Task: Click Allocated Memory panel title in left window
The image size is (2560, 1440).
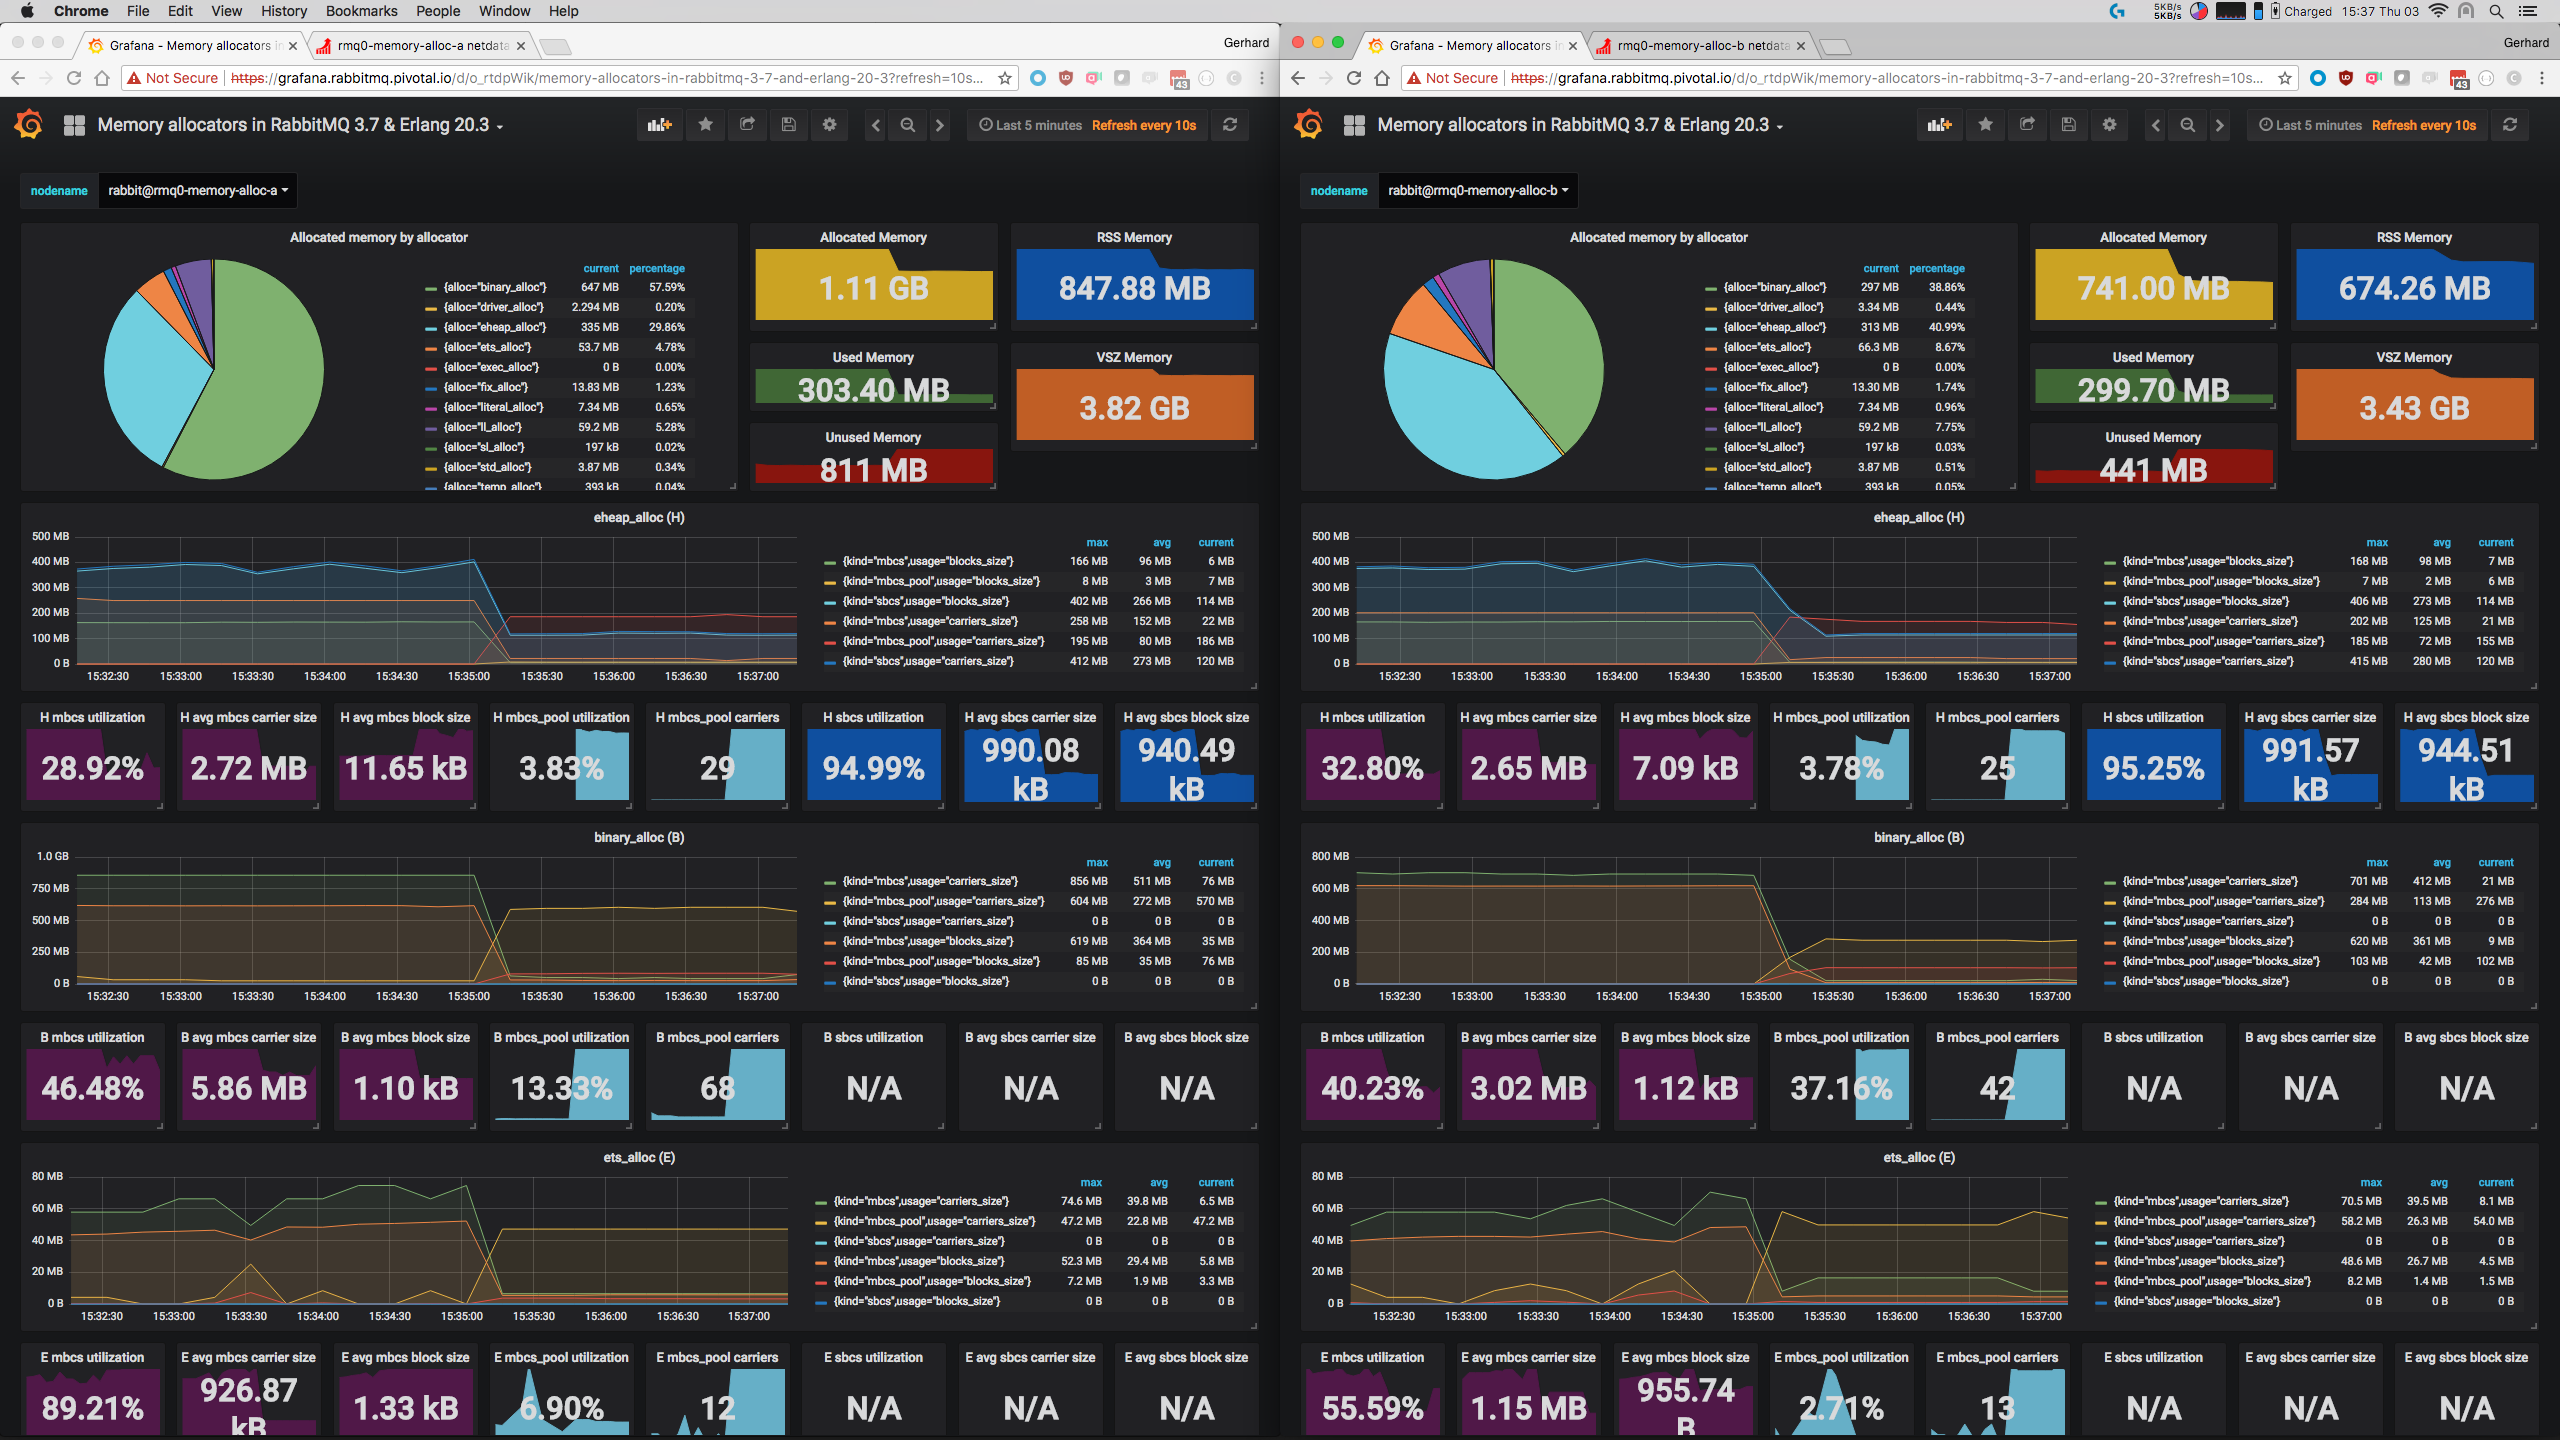Action: click(873, 237)
